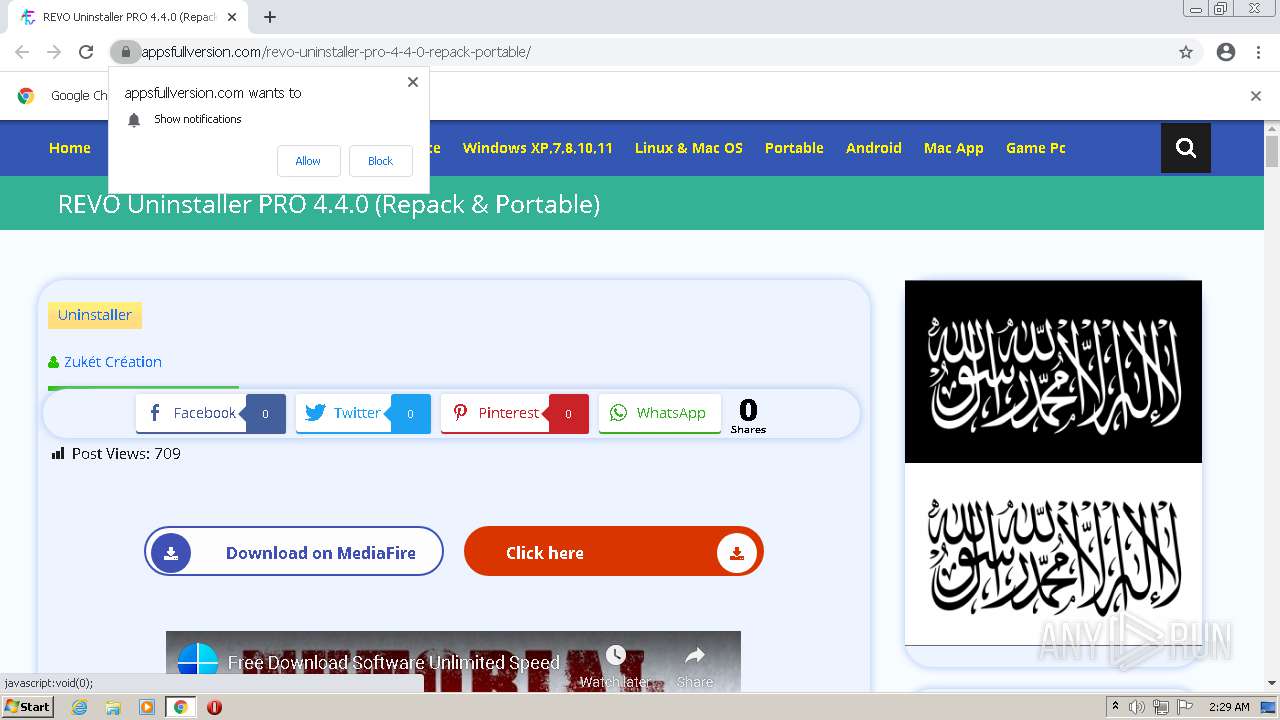This screenshot has width=1280, height=720.
Task: Share the post via WhatsApp
Action: point(660,413)
